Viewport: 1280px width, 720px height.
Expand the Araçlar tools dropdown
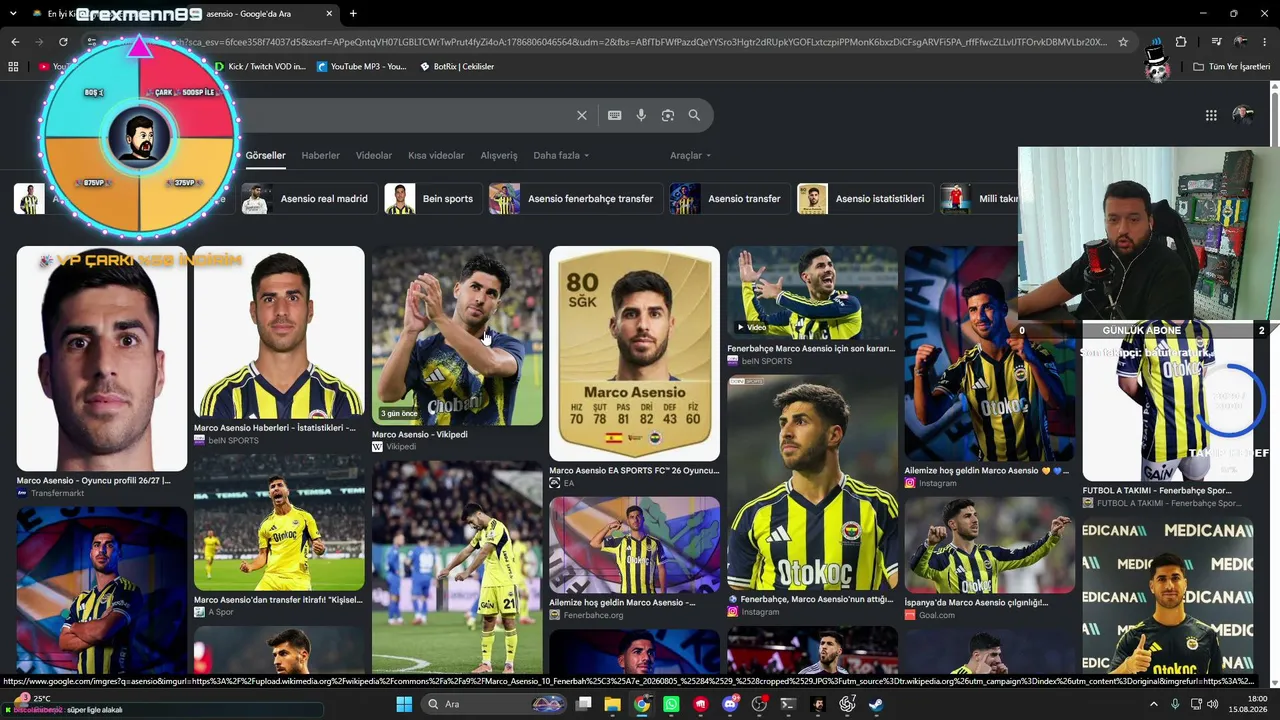point(690,156)
